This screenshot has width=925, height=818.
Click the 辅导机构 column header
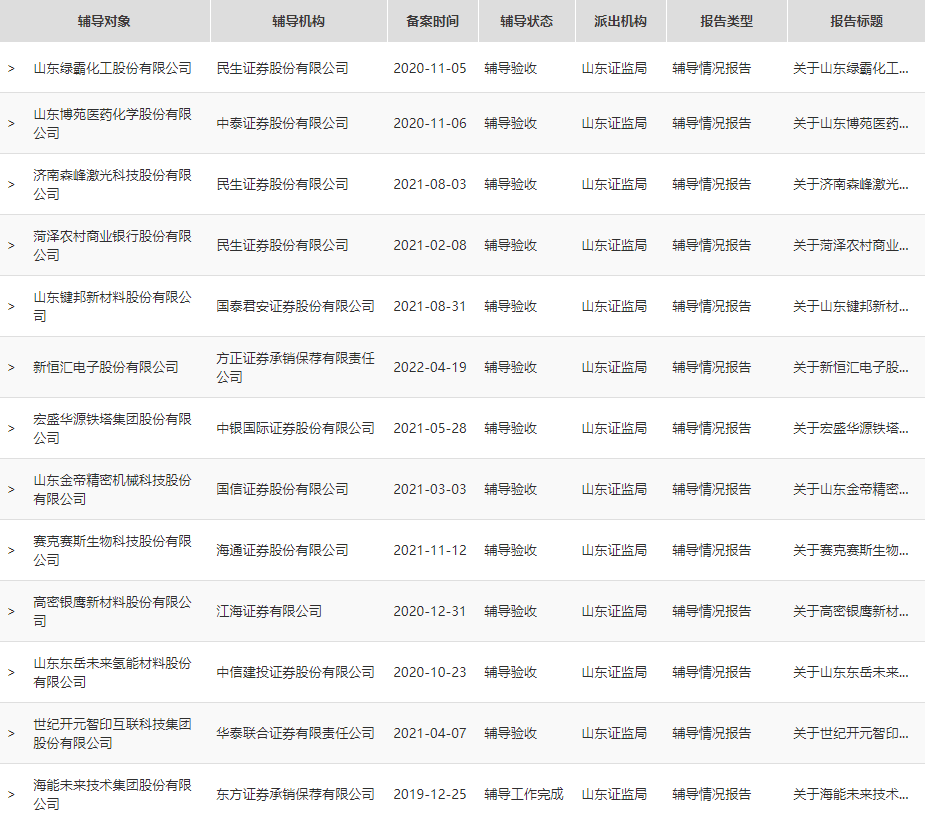coord(299,21)
